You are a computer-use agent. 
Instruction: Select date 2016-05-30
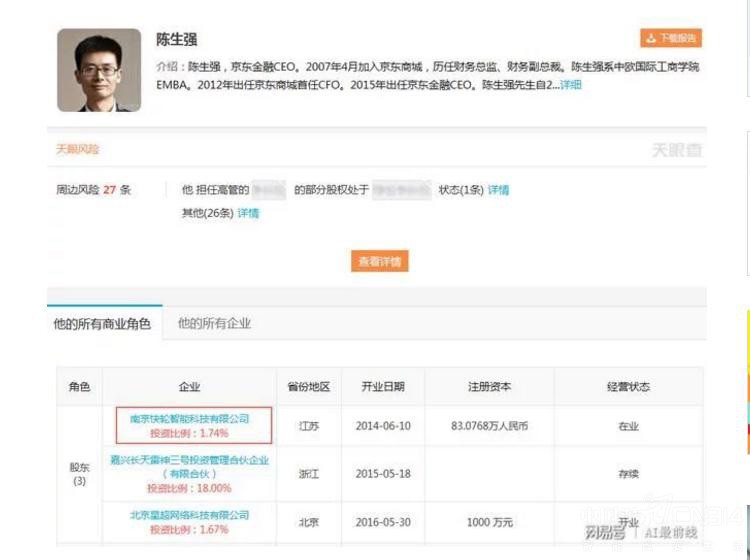pyautogui.click(x=383, y=522)
